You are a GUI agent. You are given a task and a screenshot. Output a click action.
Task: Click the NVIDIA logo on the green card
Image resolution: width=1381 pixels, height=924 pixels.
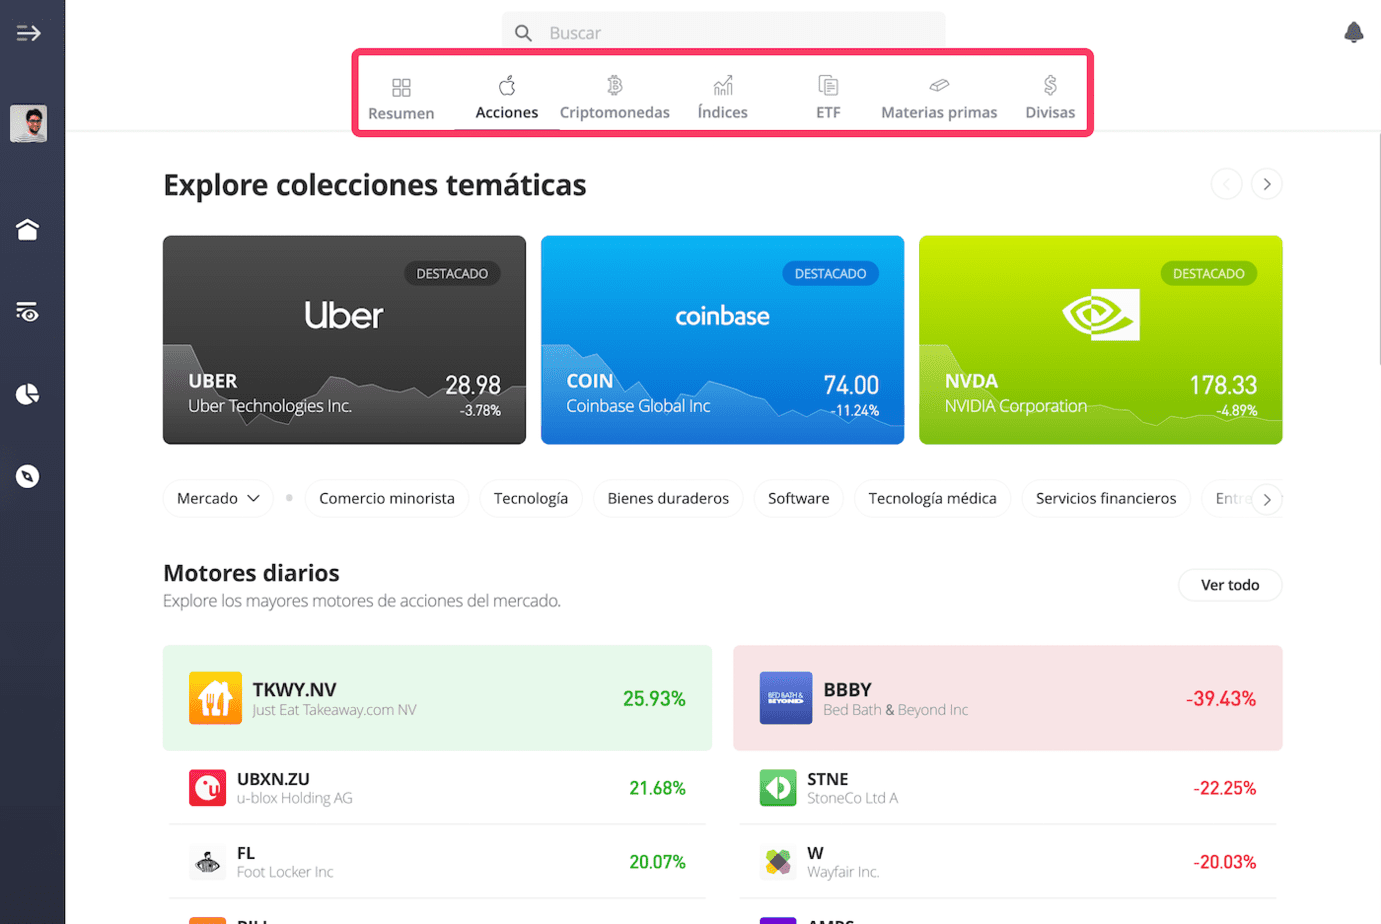tap(1101, 315)
